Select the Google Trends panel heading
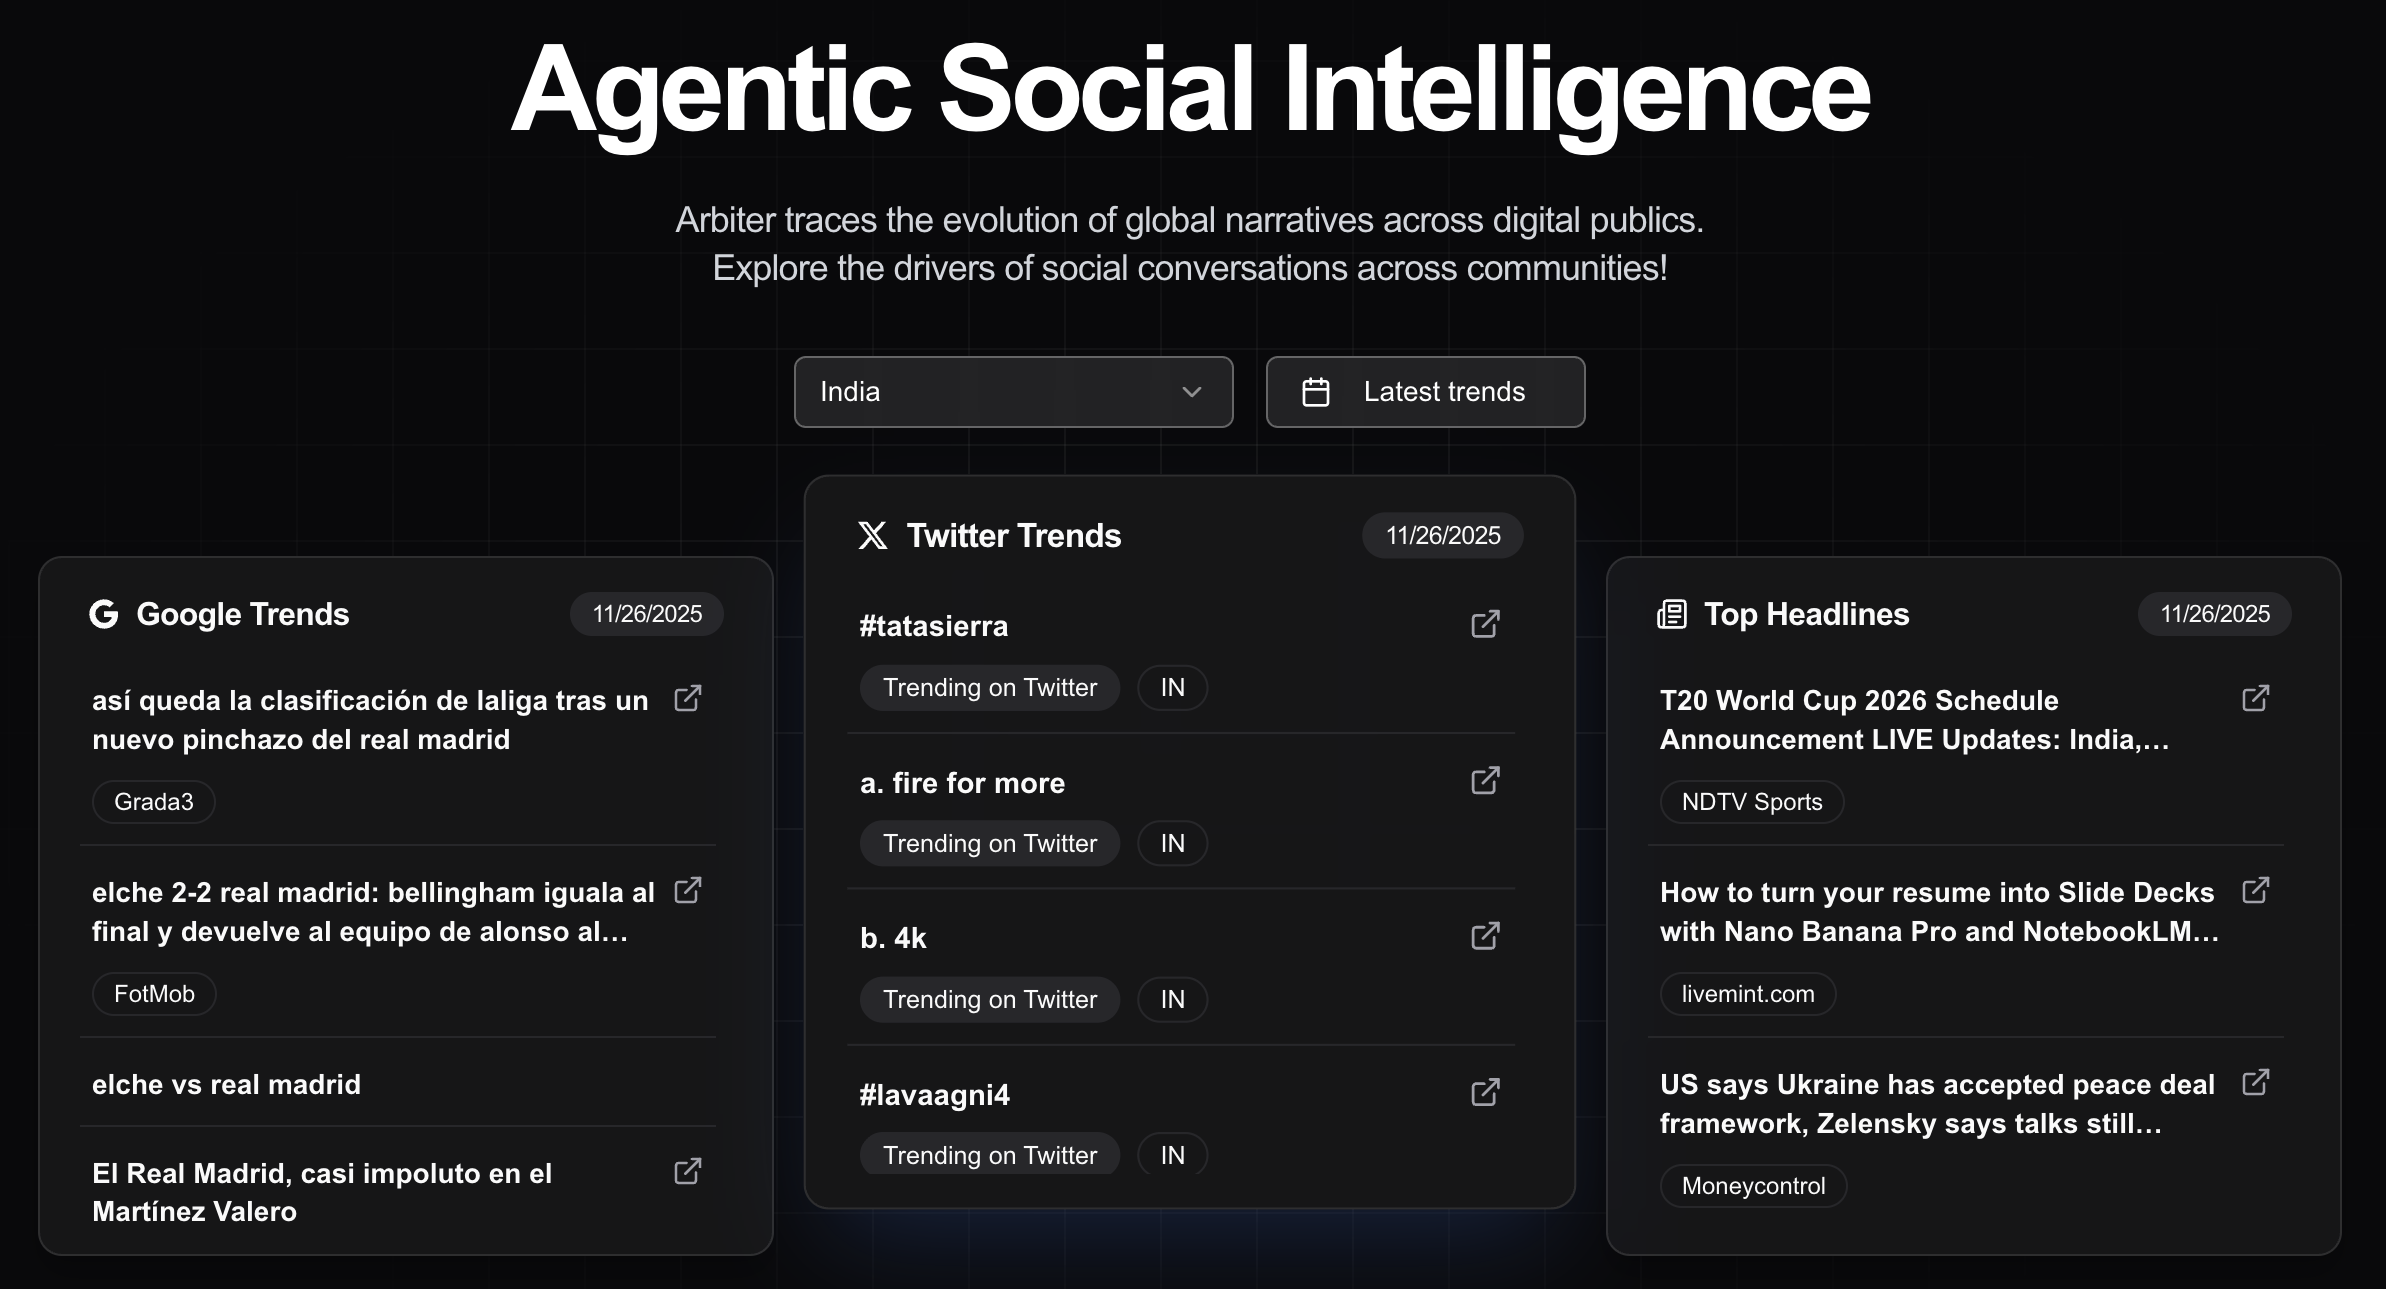Viewport: 2386px width, 1289px height. point(242,614)
